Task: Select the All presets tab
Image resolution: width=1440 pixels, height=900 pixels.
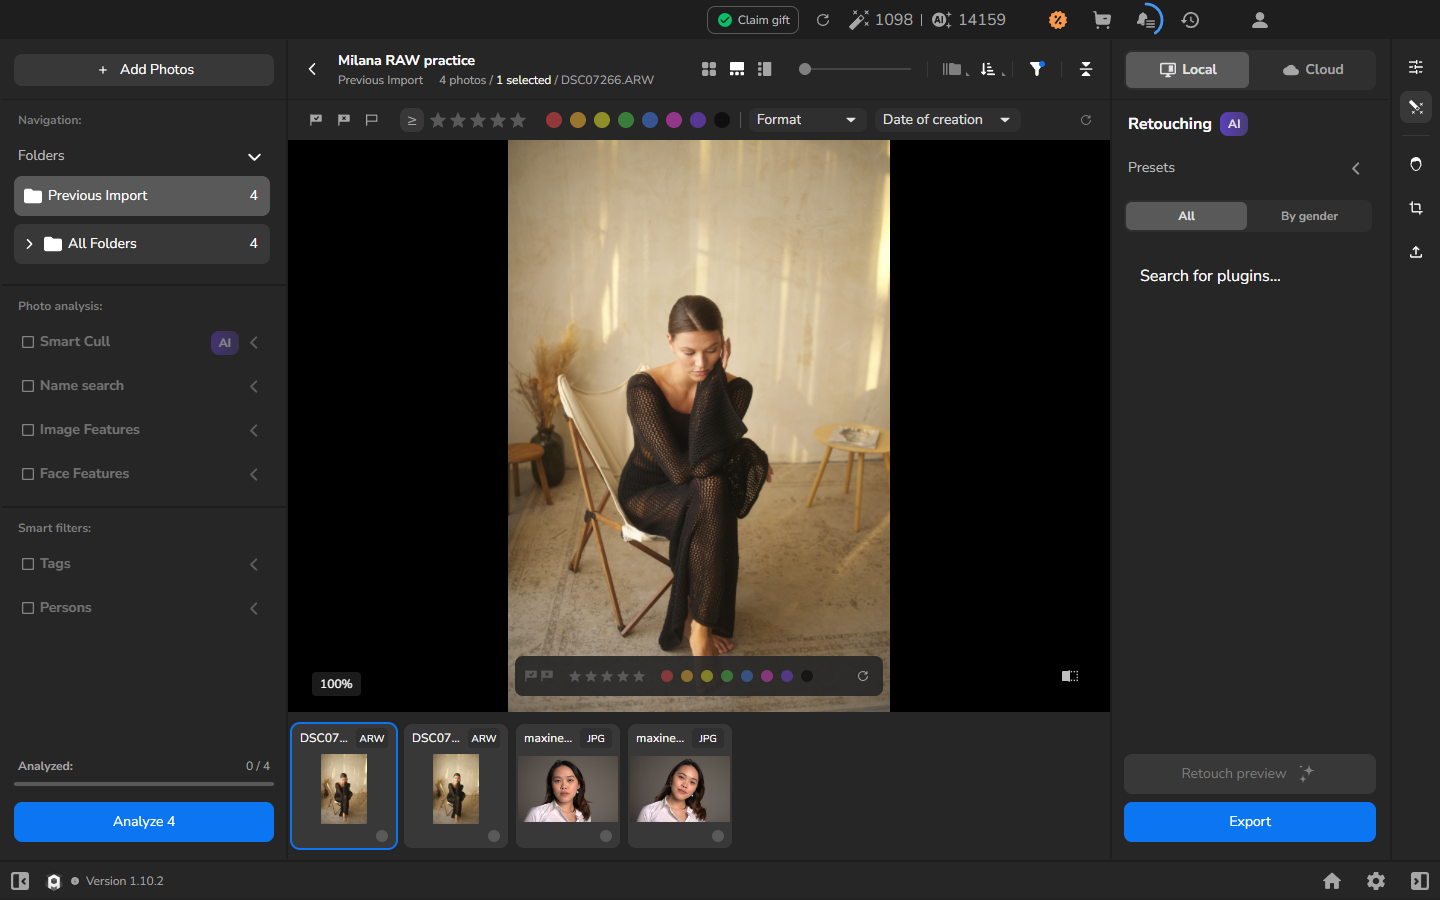Action: [x=1187, y=216]
